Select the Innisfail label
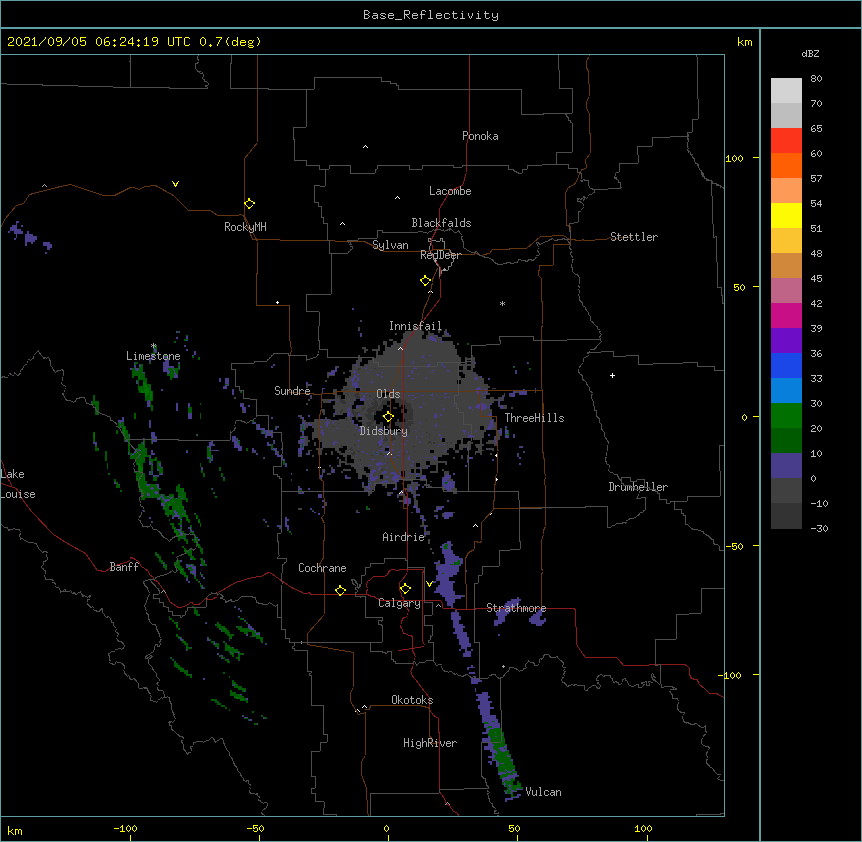The height and width of the screenshot is (842, 862). 415,326
